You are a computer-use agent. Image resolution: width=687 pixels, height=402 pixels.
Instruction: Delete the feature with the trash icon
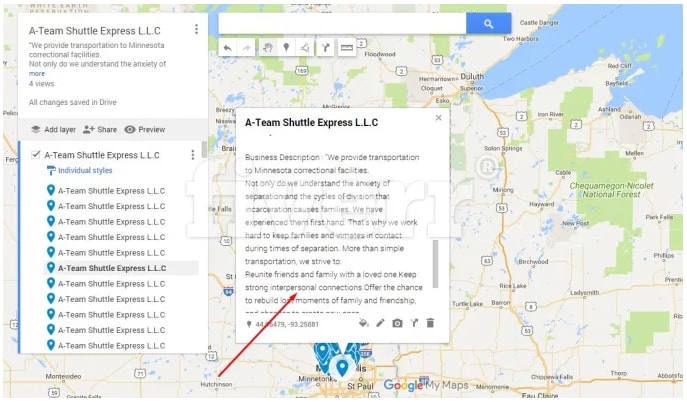tap(430, 324)
